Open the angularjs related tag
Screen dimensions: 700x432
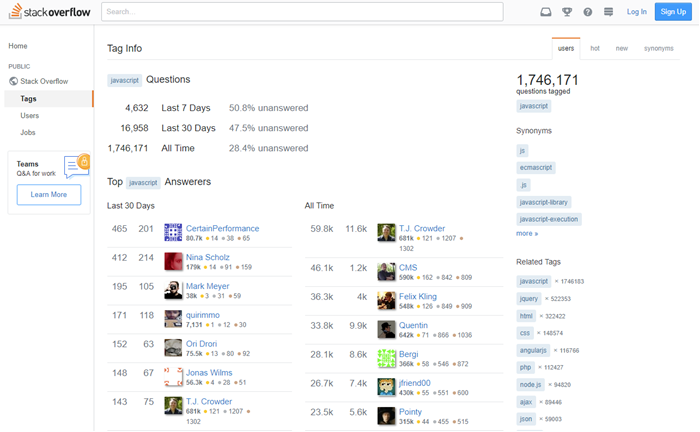point(533,350)
